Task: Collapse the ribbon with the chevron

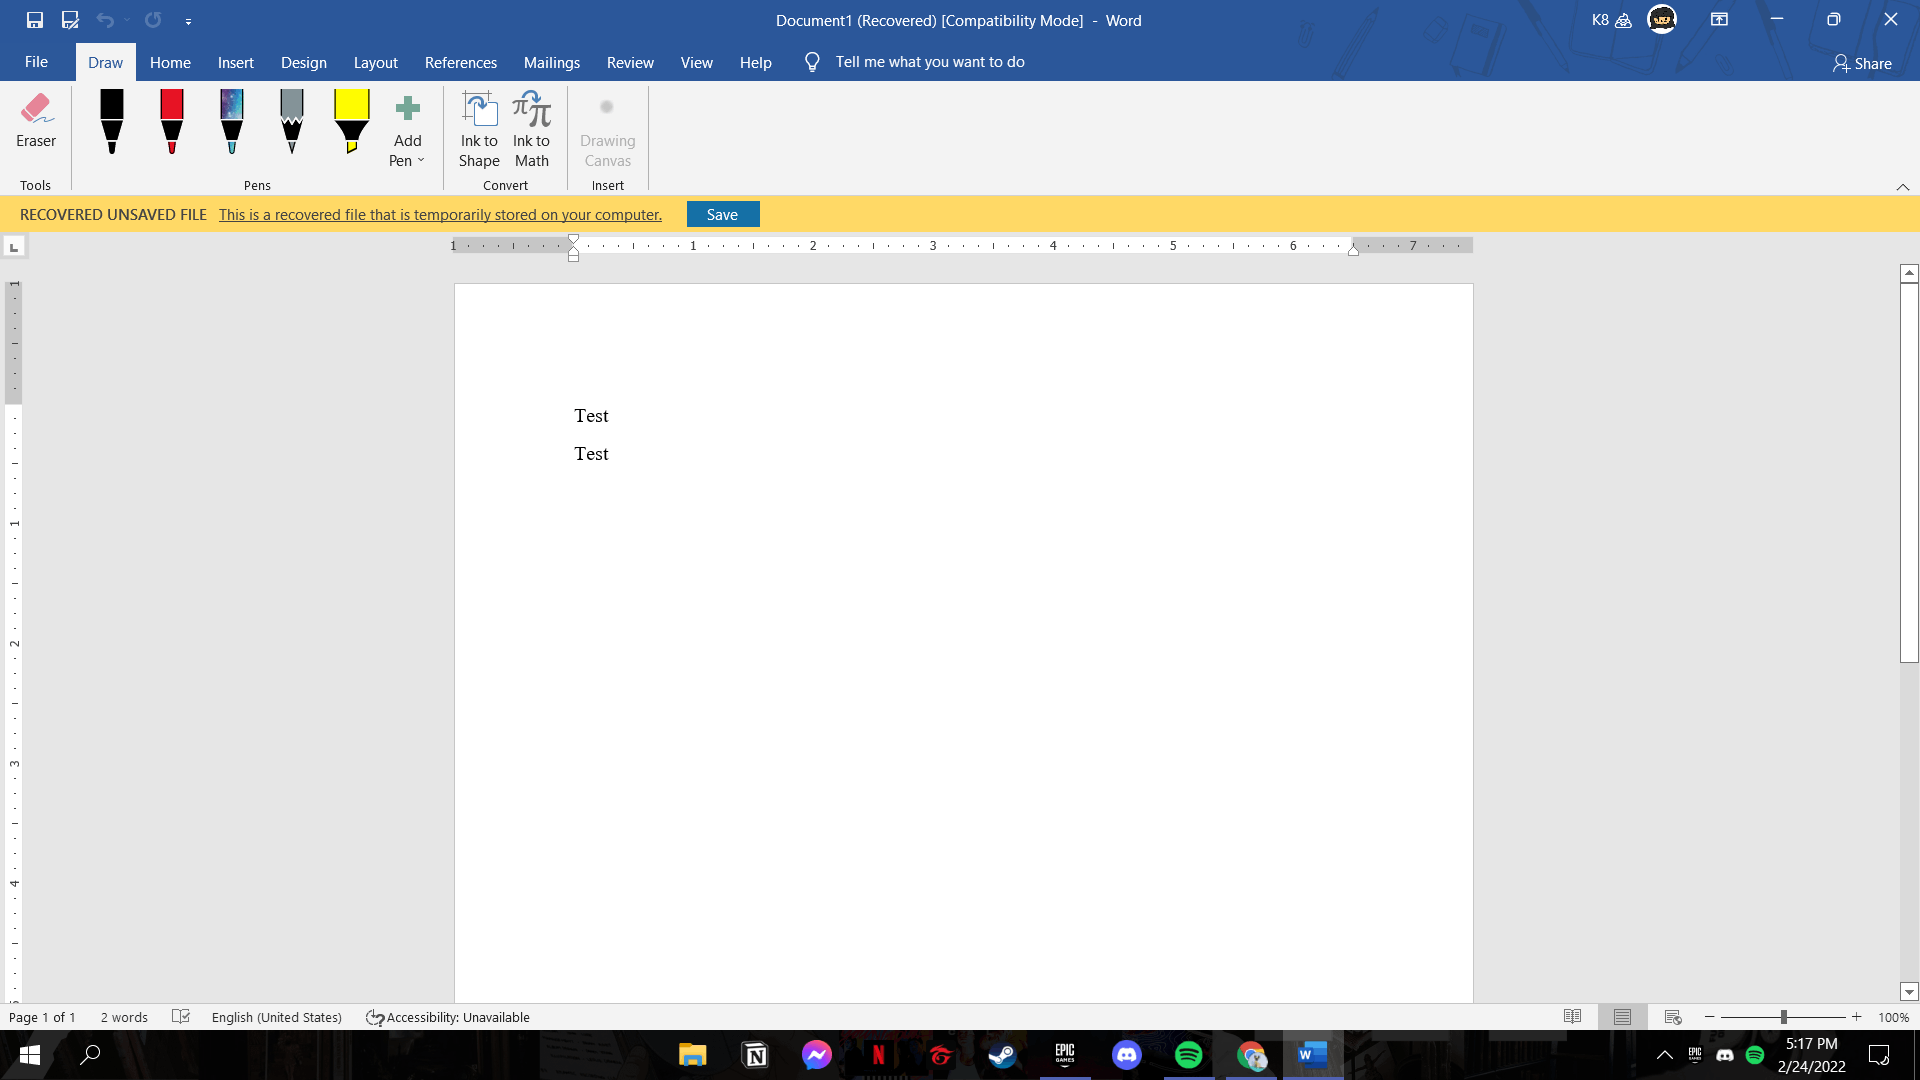Action: [1903, 187]
